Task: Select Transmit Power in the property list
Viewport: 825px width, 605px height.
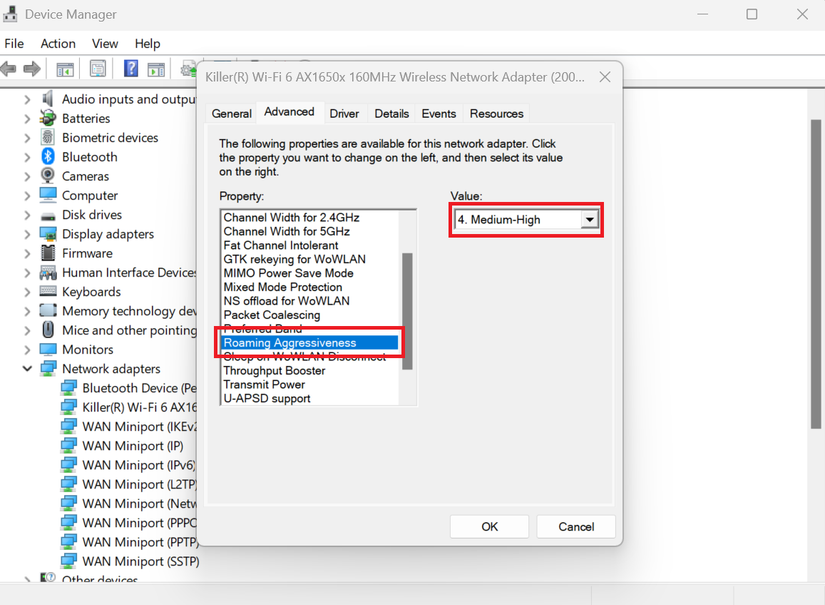Action: 264,384
